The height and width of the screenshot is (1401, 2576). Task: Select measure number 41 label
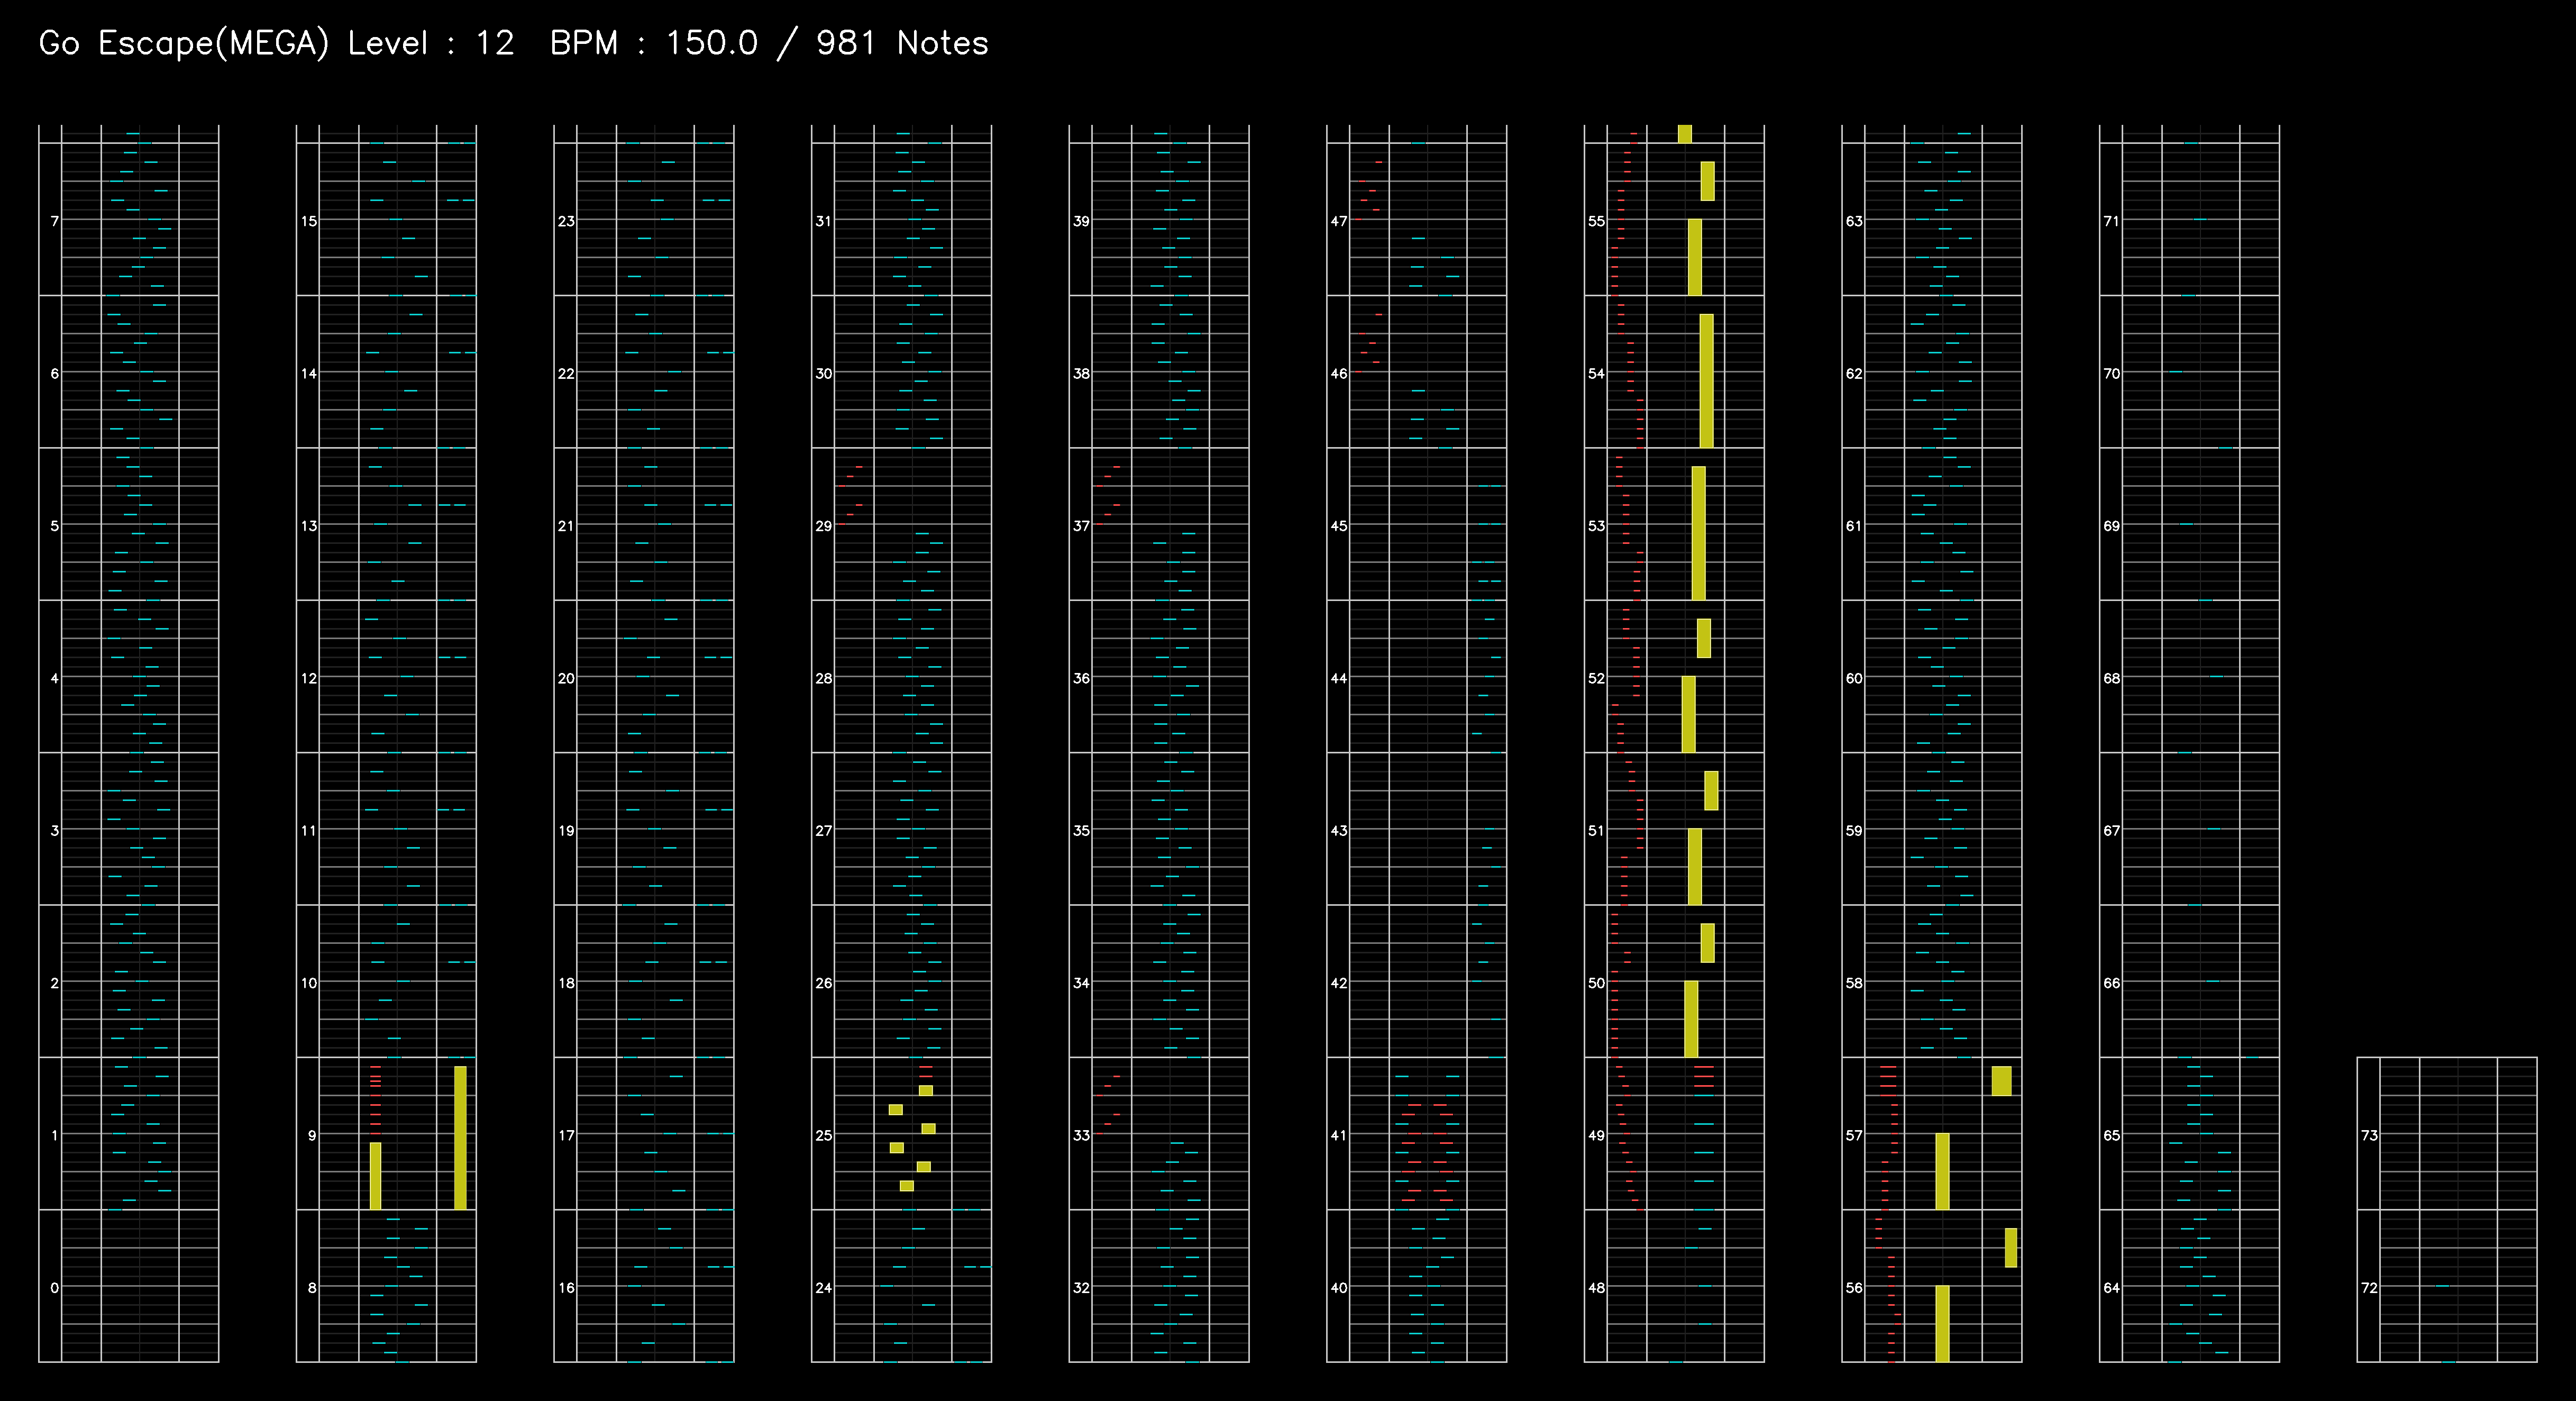(1339, 1135)
